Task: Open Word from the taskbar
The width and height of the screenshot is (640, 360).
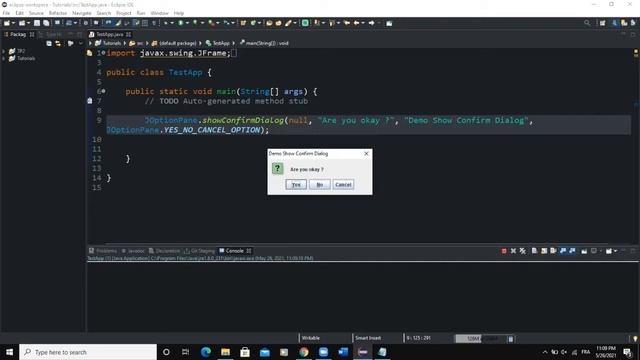Action: click(343, 352)
